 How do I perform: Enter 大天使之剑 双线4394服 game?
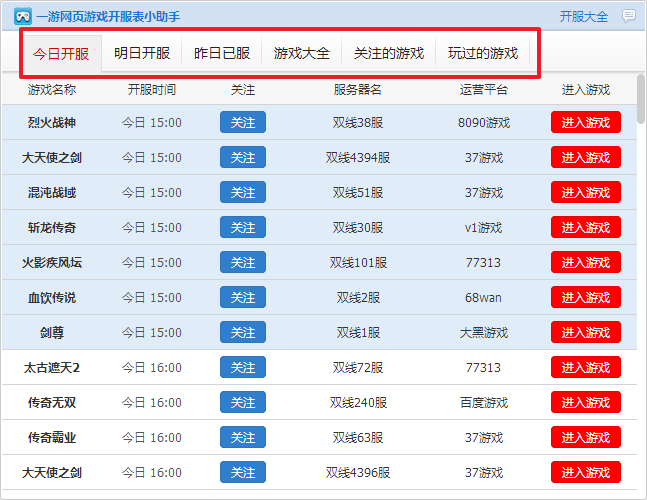coord(586,157)
